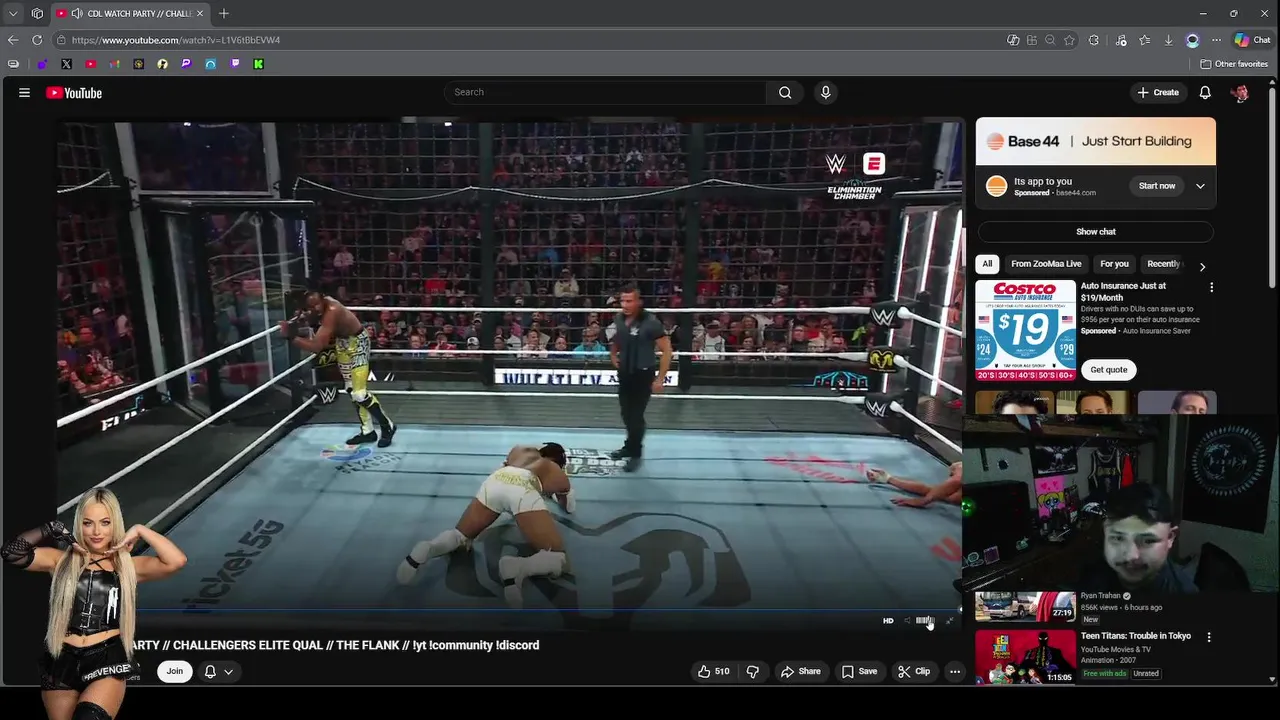Screen dimensions: 1280x720
Task: Open the Teen Titans: Trouble in Tokyo title
Action: (x=1136, y=636)
